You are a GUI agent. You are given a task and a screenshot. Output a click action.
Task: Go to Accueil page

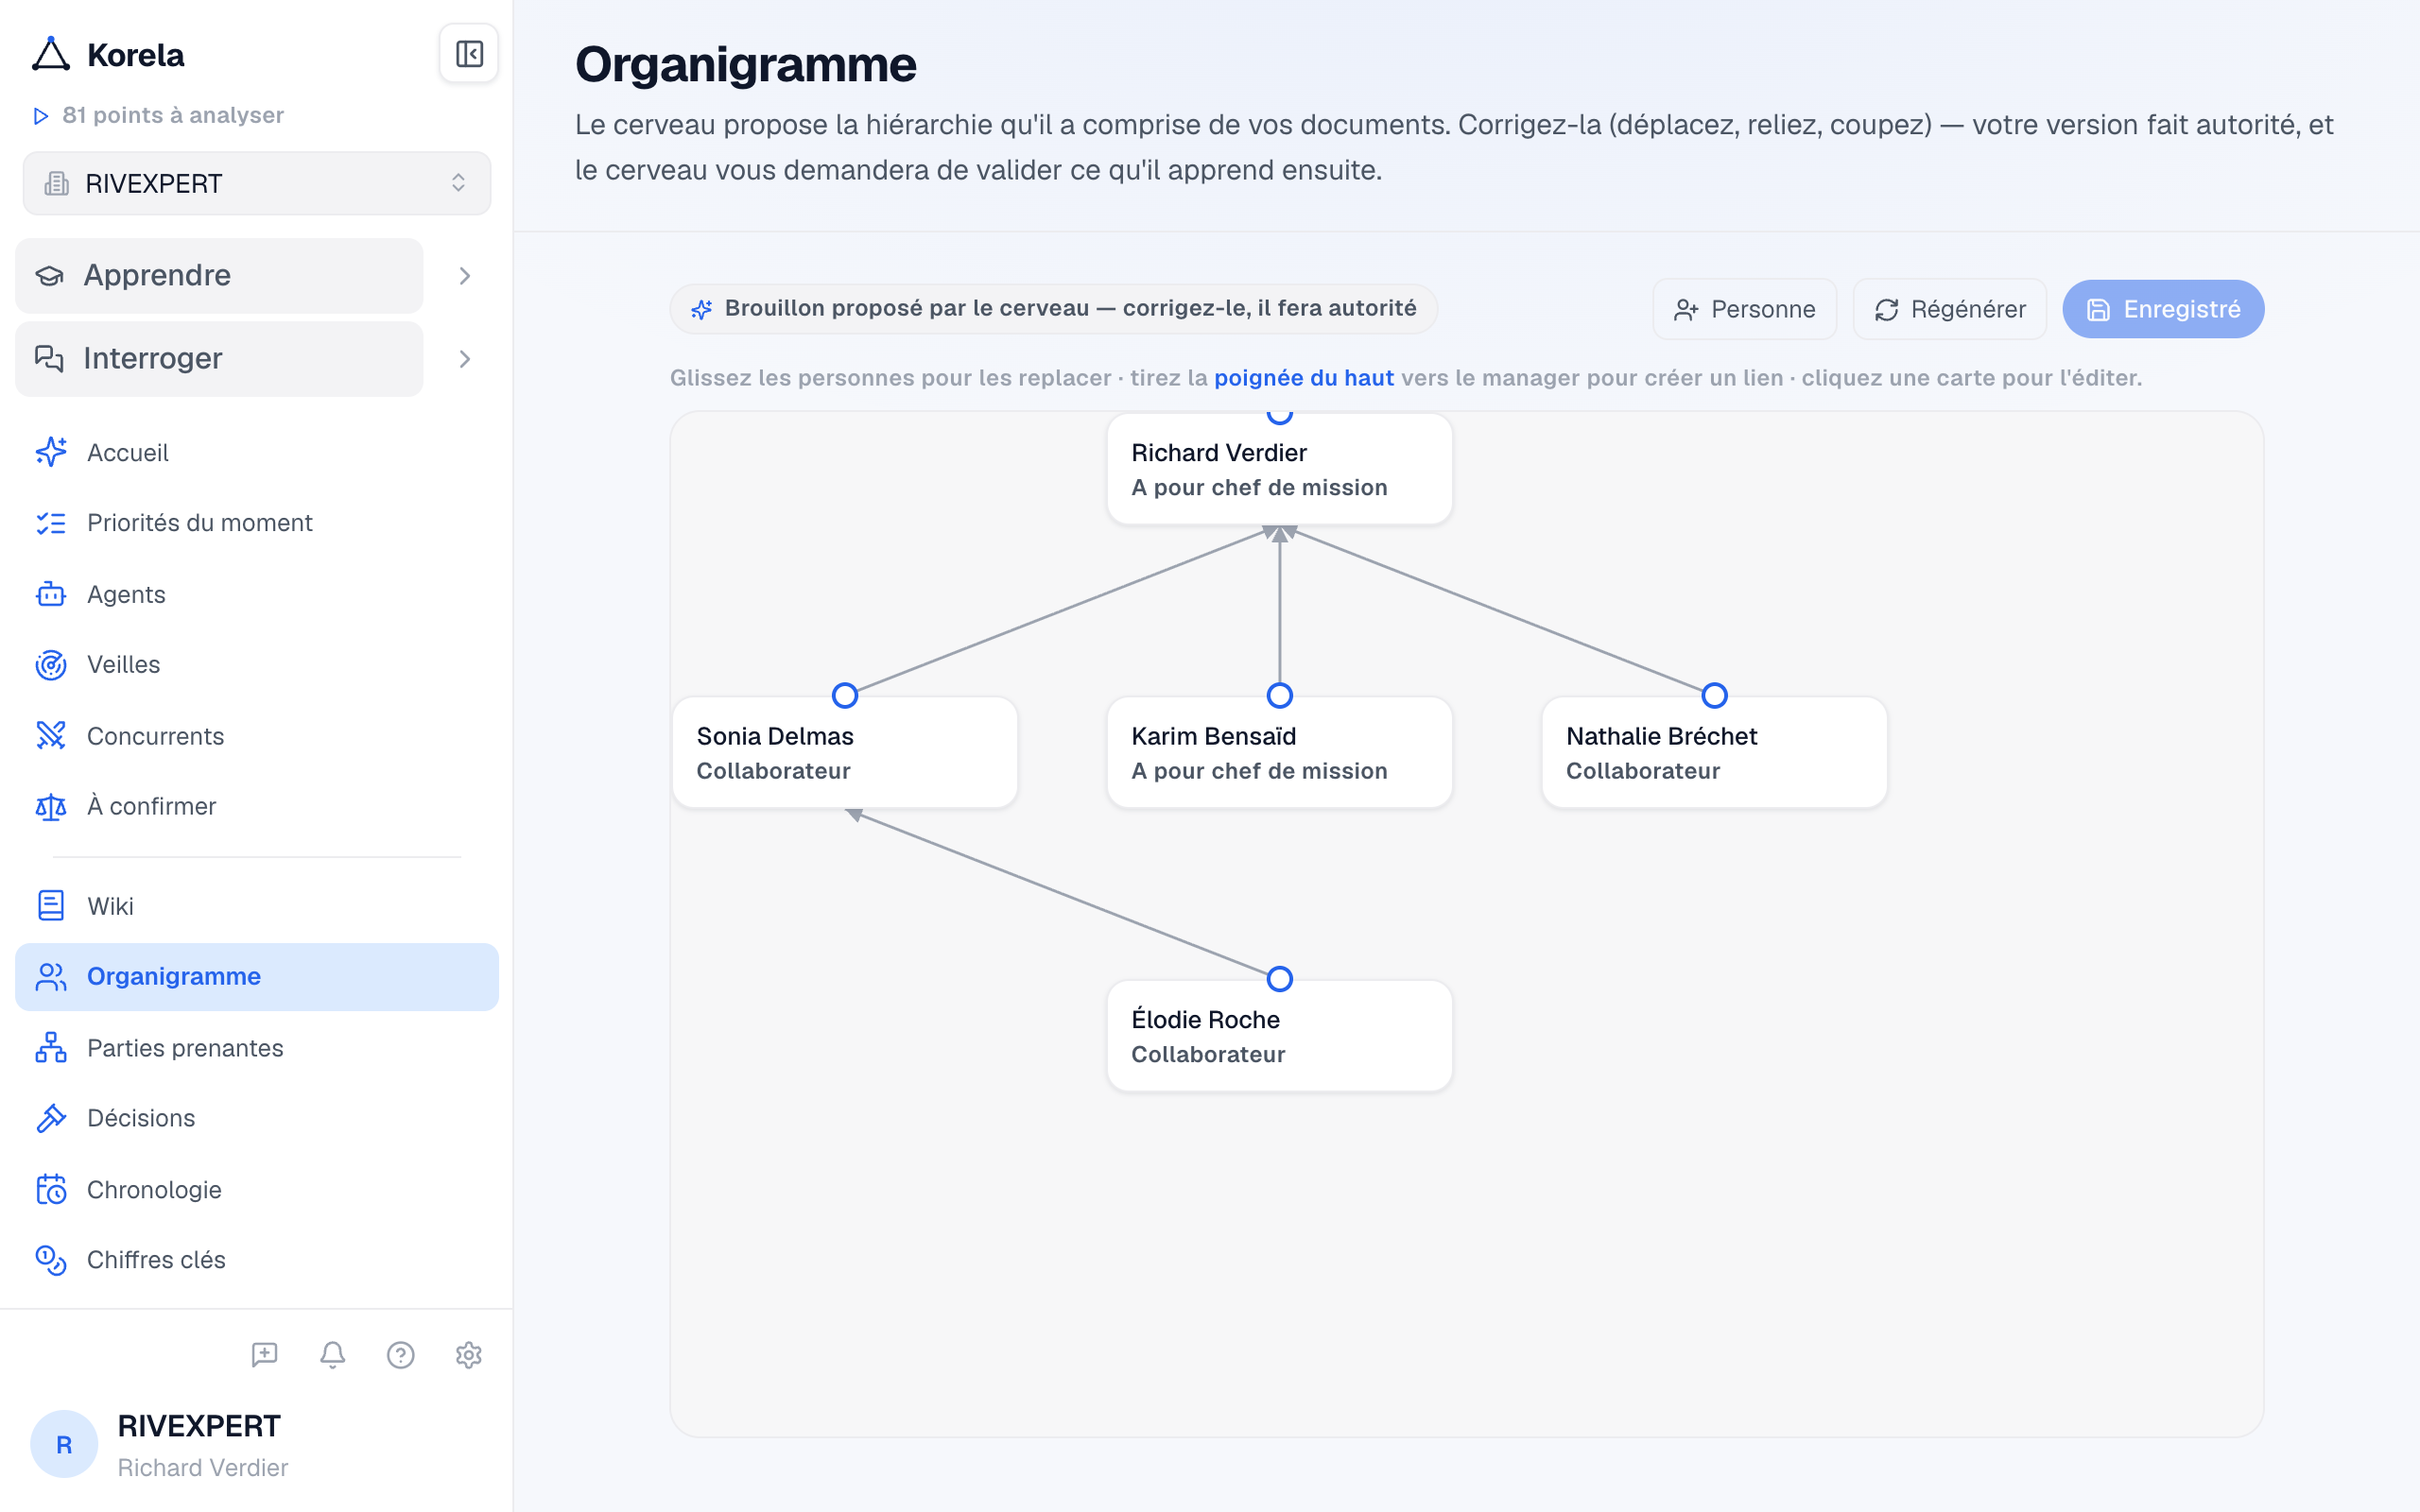[x=257, y=452]
